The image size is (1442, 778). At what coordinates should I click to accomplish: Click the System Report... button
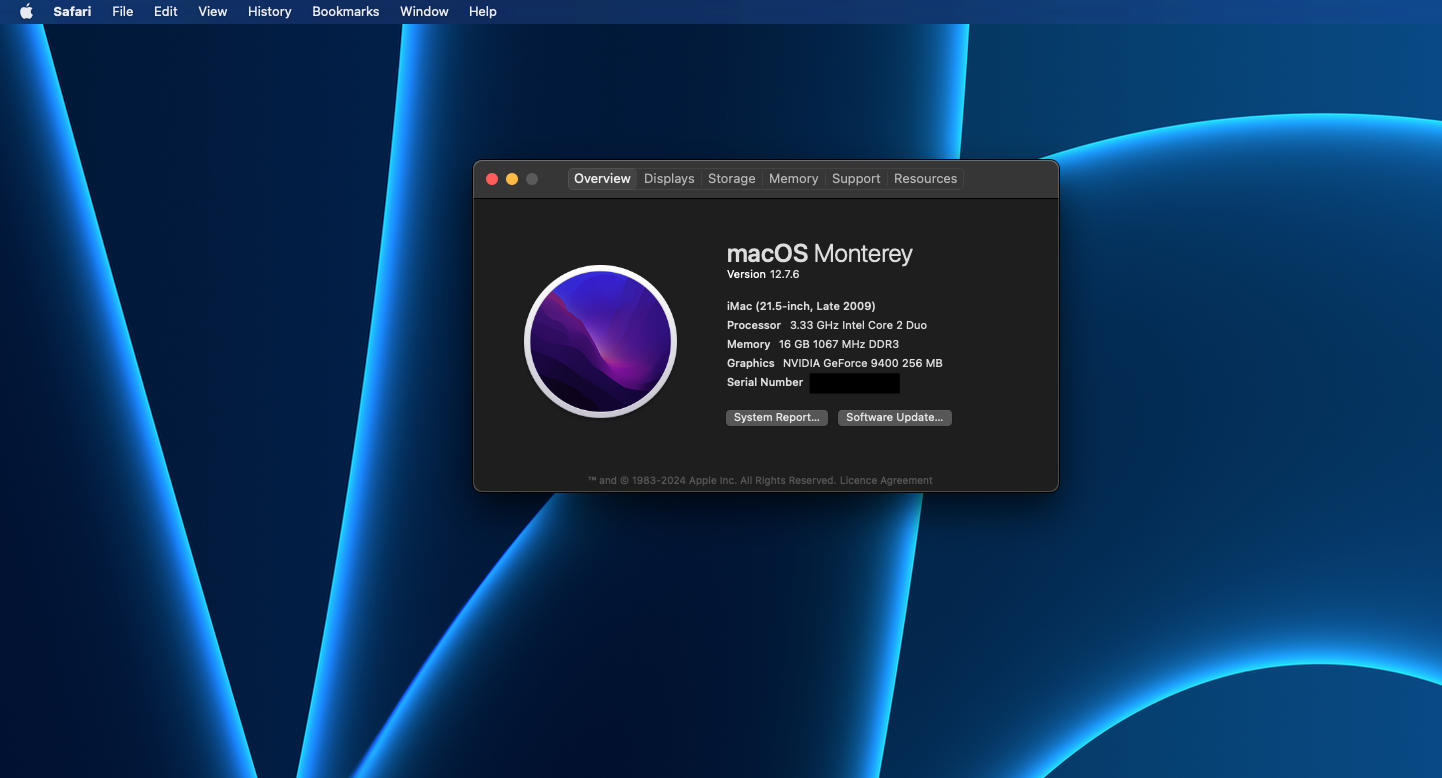click(777, 418)
